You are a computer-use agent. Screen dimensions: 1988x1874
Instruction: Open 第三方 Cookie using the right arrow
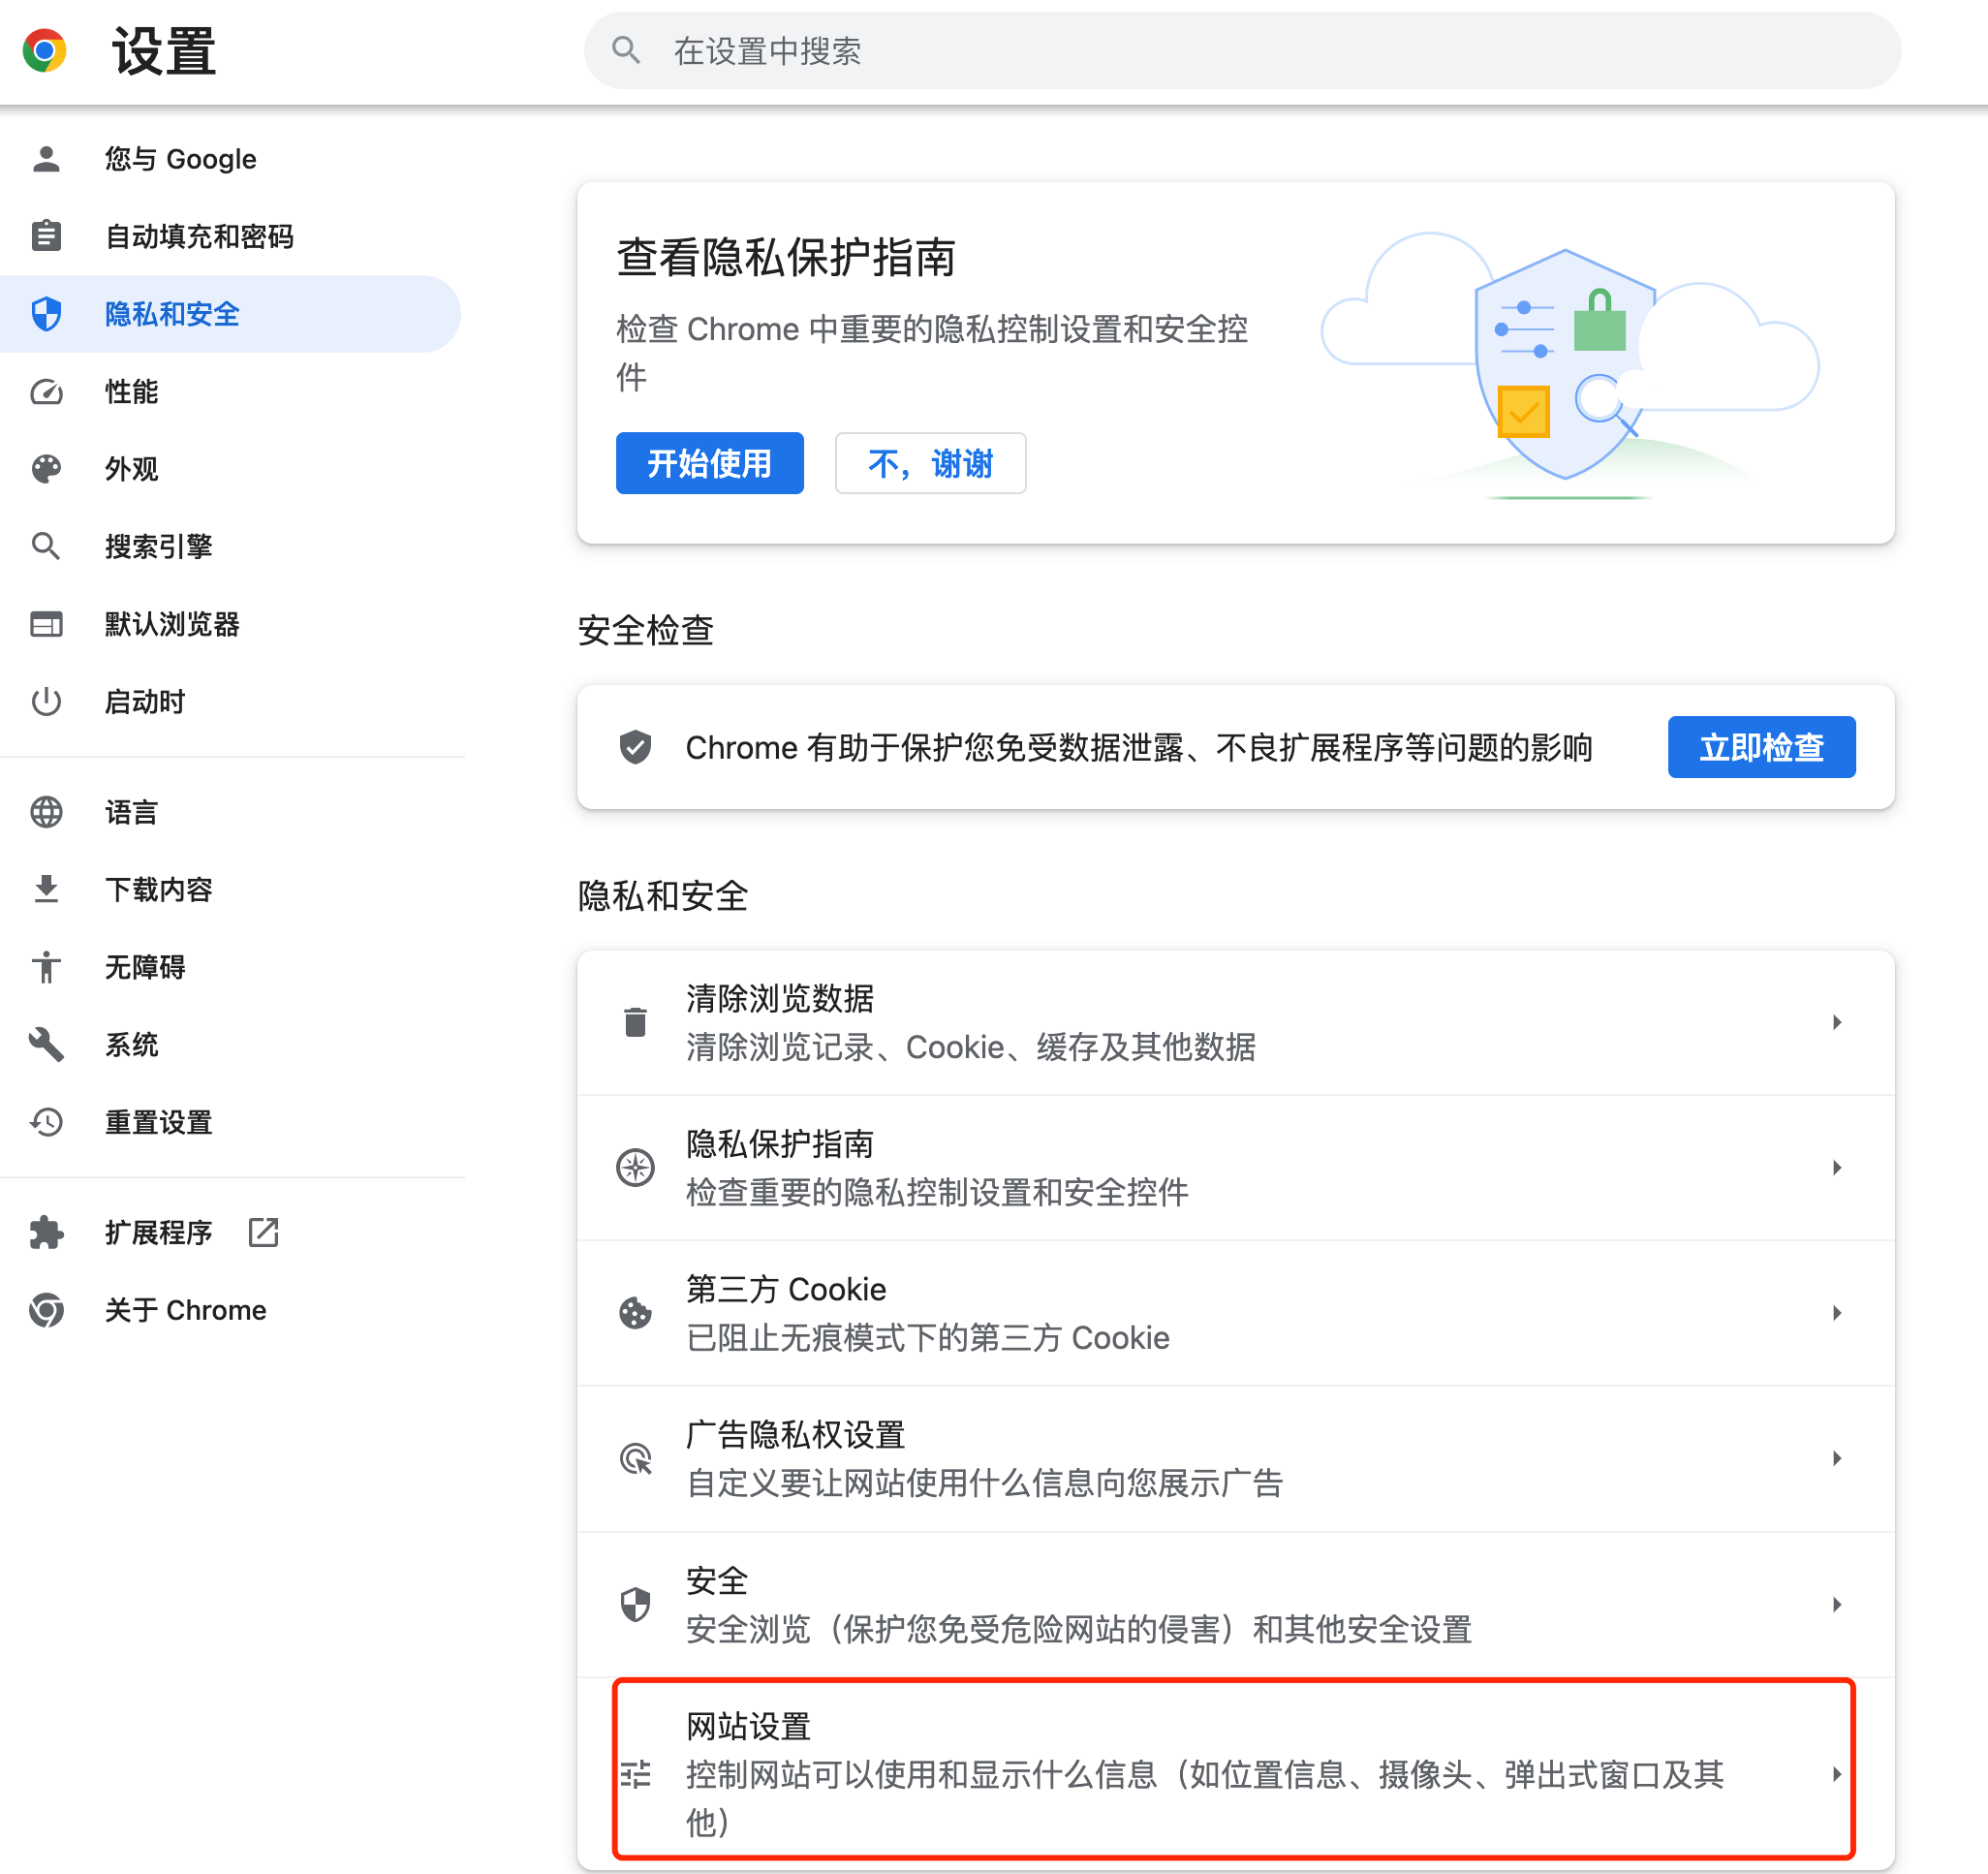tap(1837, 1313)
